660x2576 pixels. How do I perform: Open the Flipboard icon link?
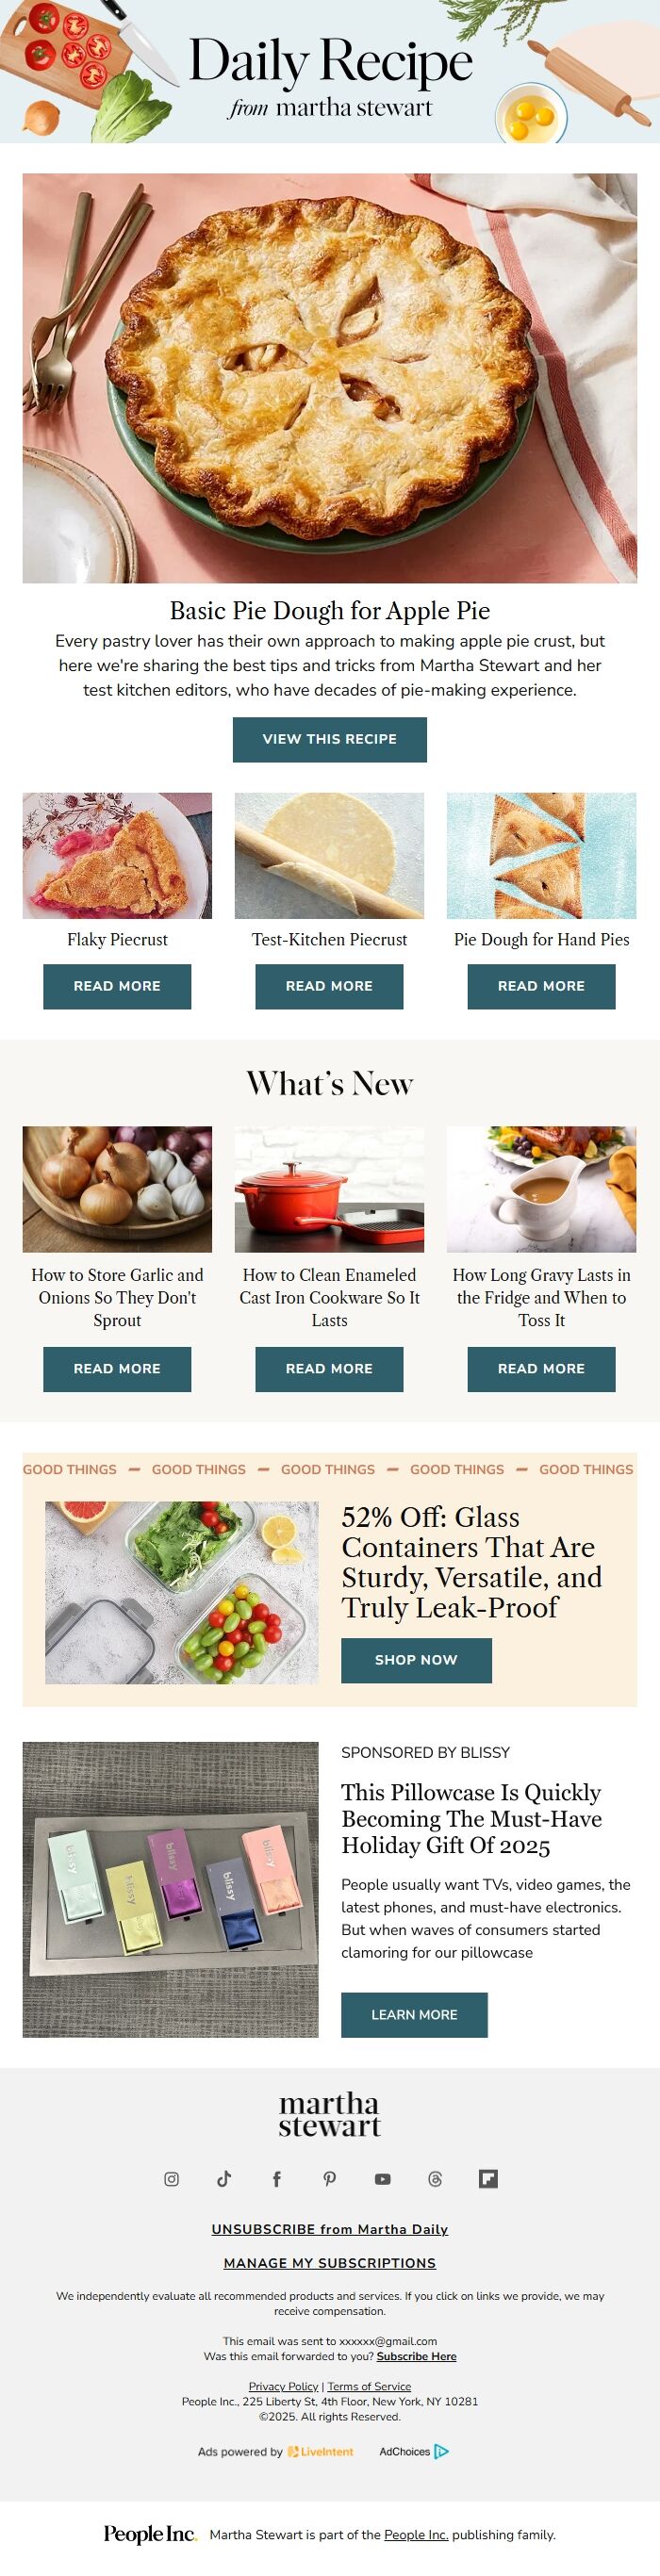(x=488, y=2179)
